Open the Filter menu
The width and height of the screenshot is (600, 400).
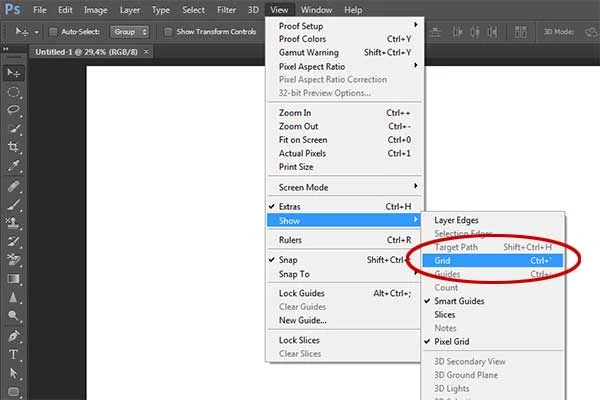[x=226, y=10]
